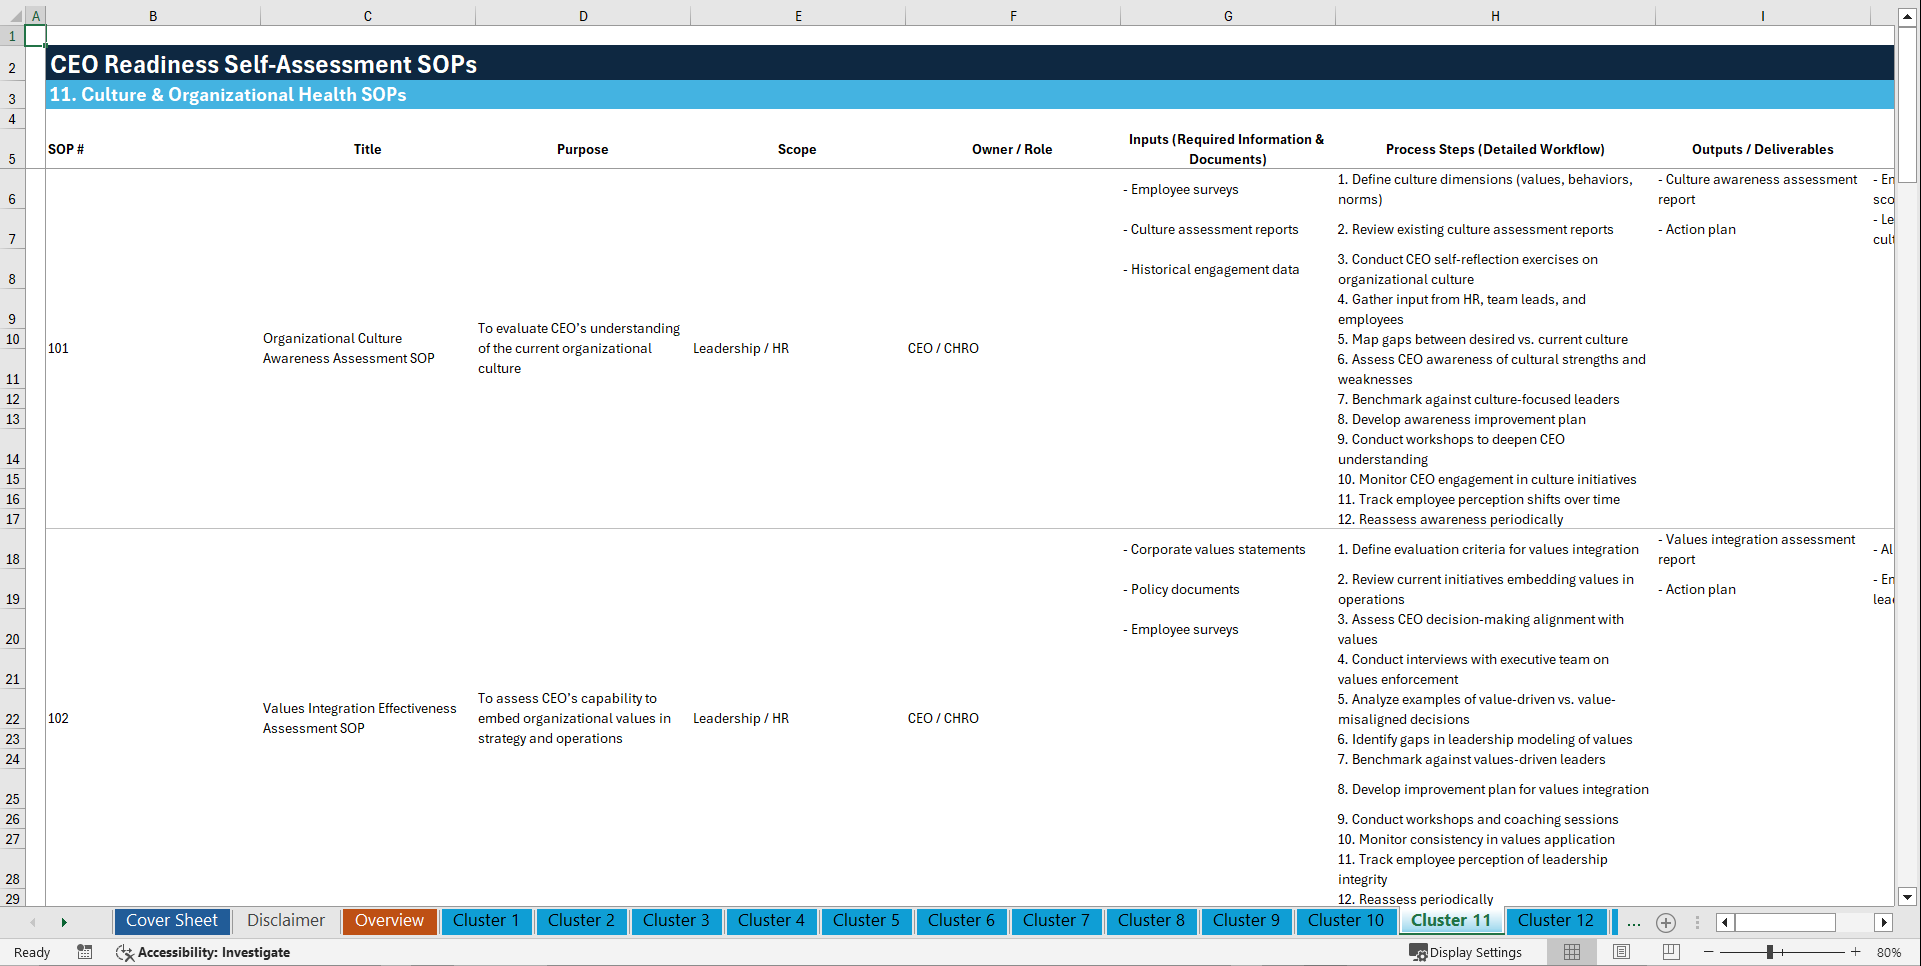Start macro recording from status bar
Screen dimensions: 1921x966
[85, 952]
